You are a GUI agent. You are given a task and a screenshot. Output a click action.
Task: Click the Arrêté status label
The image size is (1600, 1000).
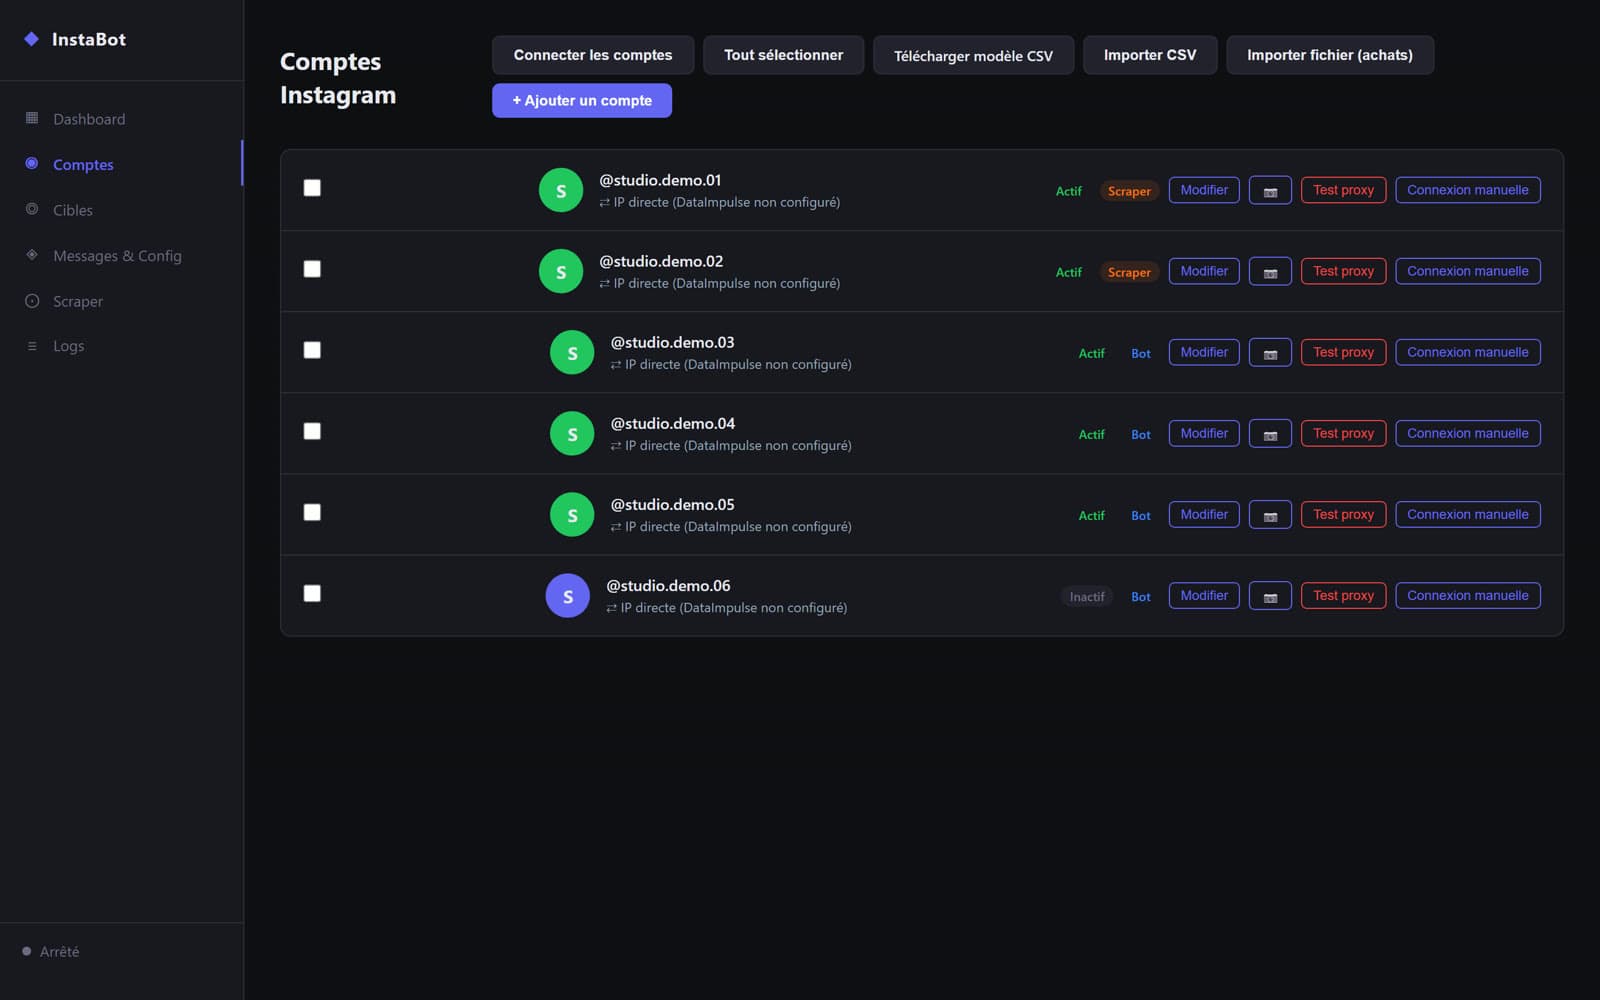[x=59, y=951]
